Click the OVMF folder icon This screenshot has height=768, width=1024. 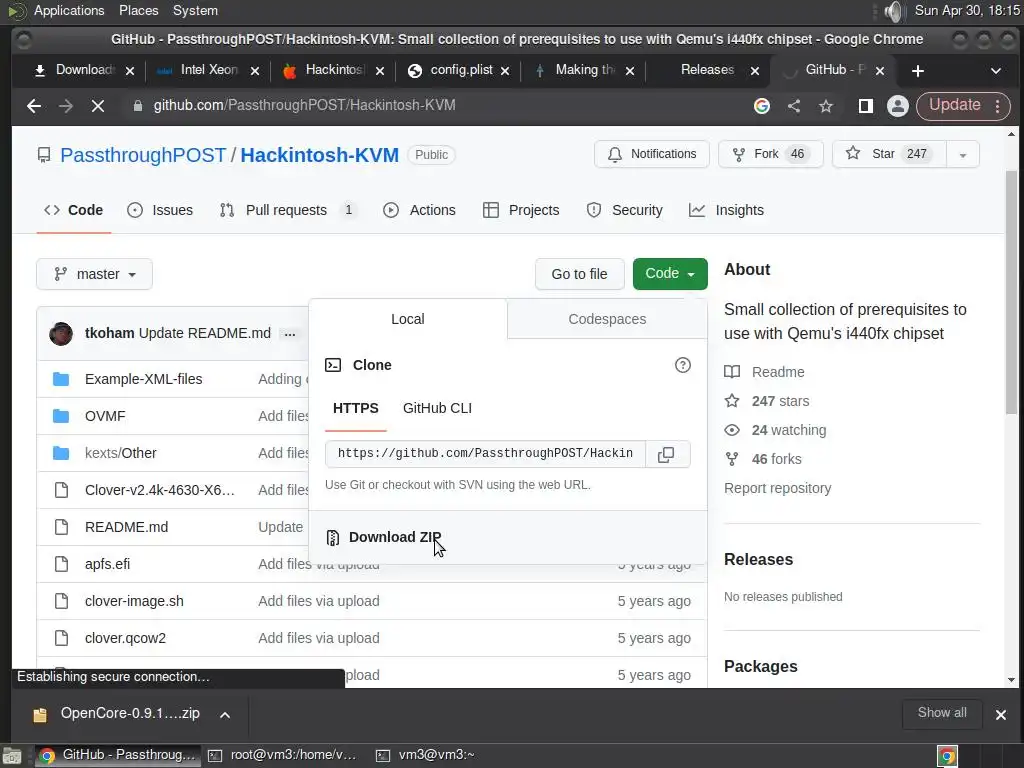[61, 416]
